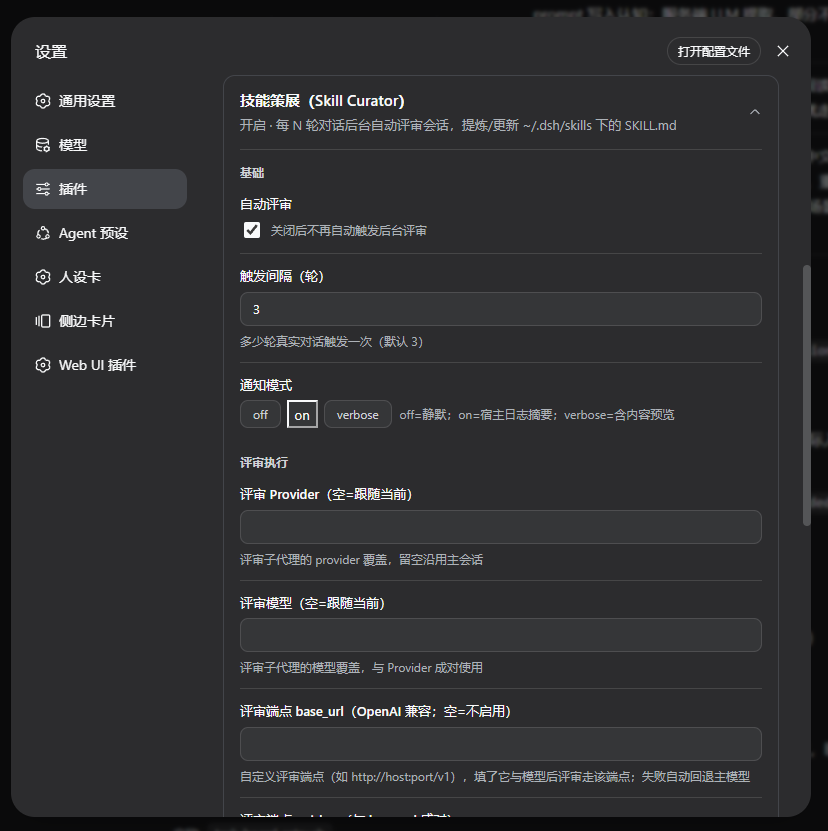Click the 评审子代理的模型覆盖 hint text
This screenshot has height=831, width=828.
tap(362, 668)
